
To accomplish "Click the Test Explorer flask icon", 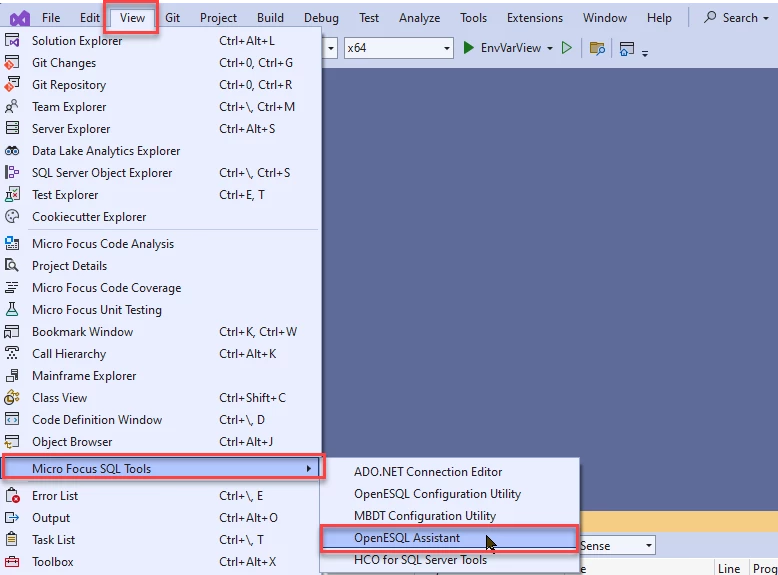I will 12,194.
